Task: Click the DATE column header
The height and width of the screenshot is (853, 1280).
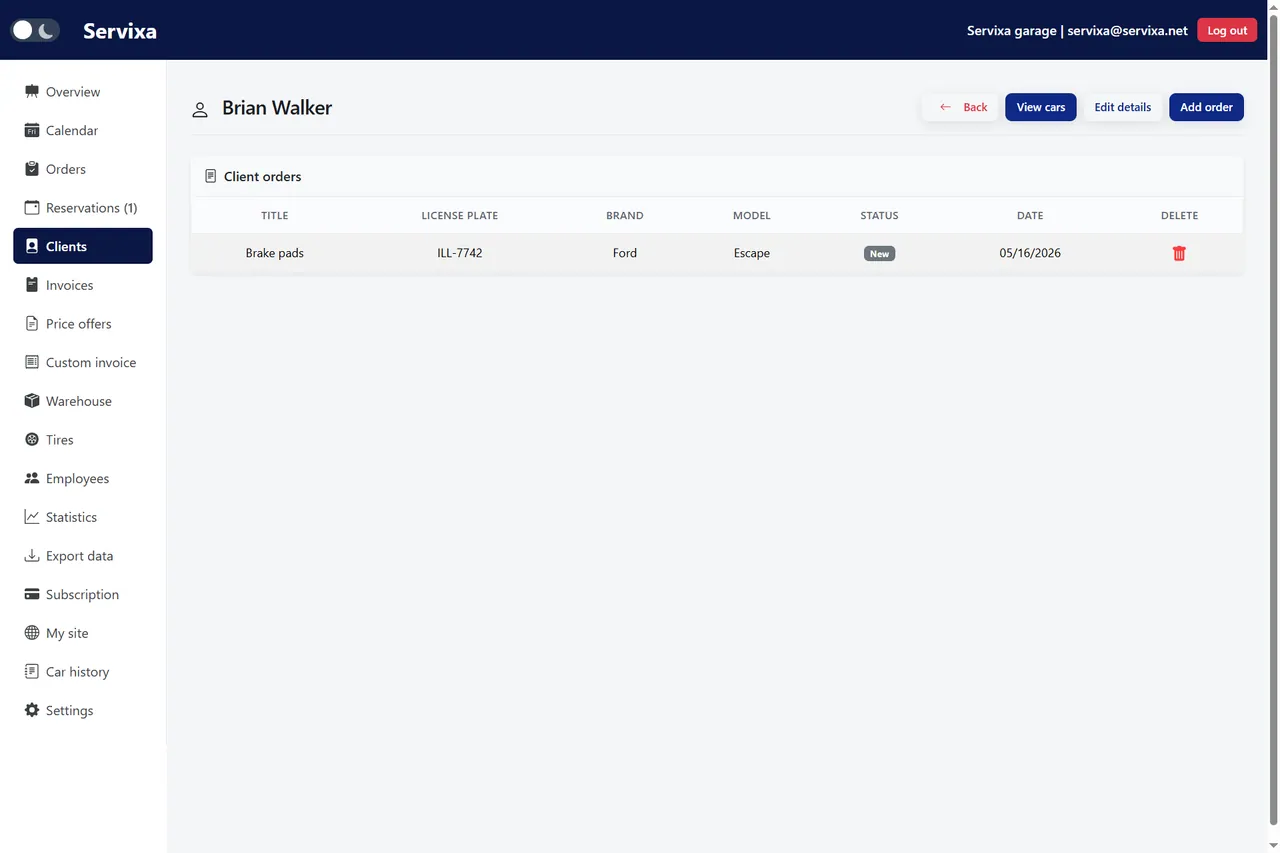Action: click(1030, 215)
